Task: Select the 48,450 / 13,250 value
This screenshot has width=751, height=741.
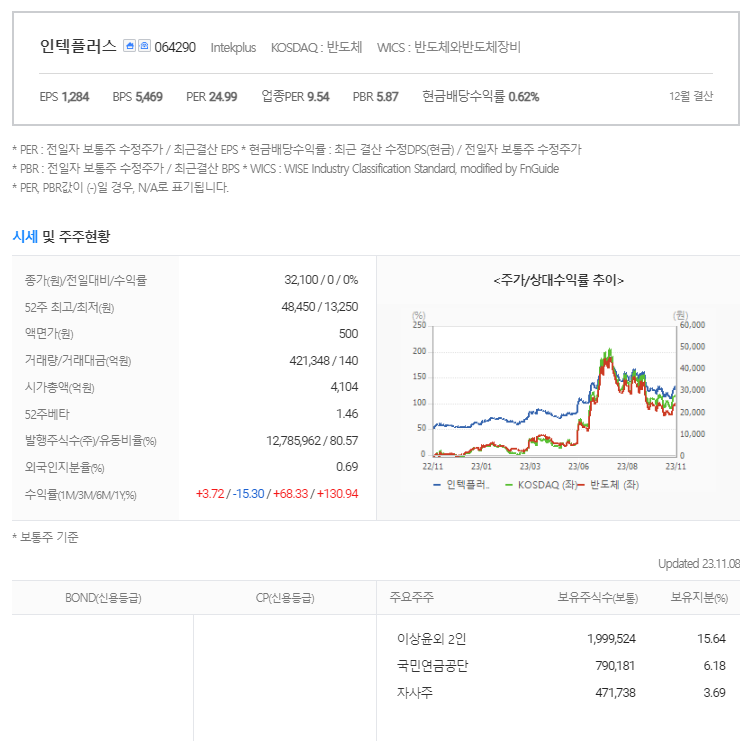Action: pos(319,307)
